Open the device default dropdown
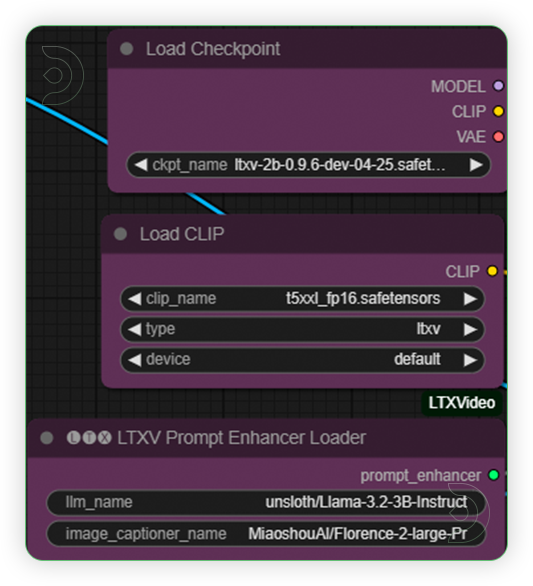This screenshot has width=533, height=586. pos(302,360)
